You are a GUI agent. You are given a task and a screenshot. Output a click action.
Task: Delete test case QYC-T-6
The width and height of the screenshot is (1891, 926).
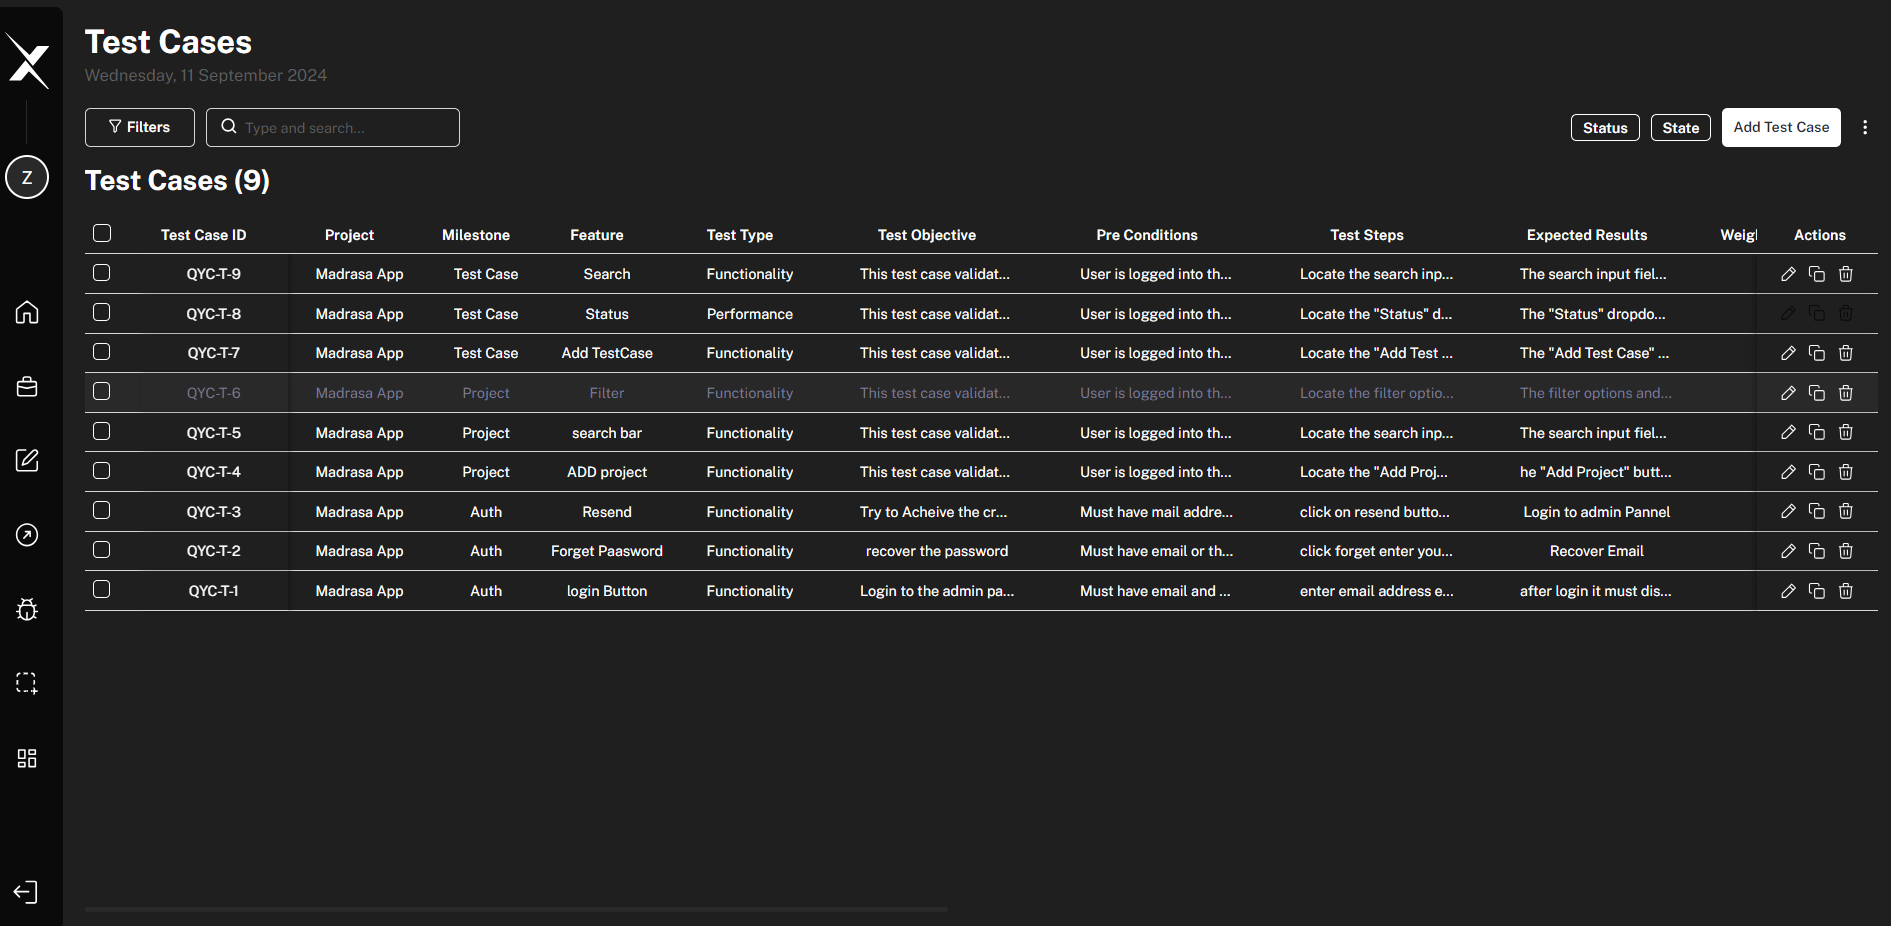click(x=1846, y=393)
